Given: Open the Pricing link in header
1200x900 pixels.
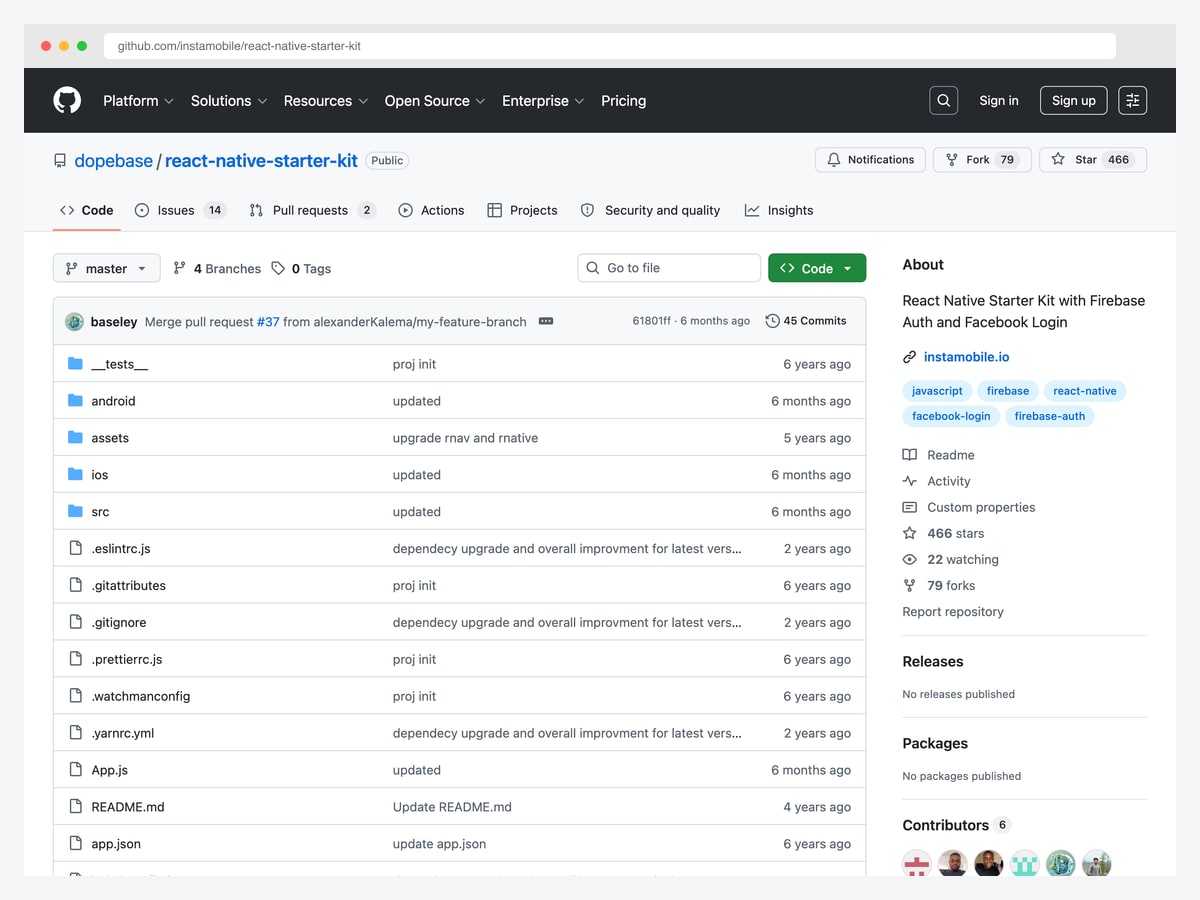Looking at the screenshot, I should click(x=624, y=101).
